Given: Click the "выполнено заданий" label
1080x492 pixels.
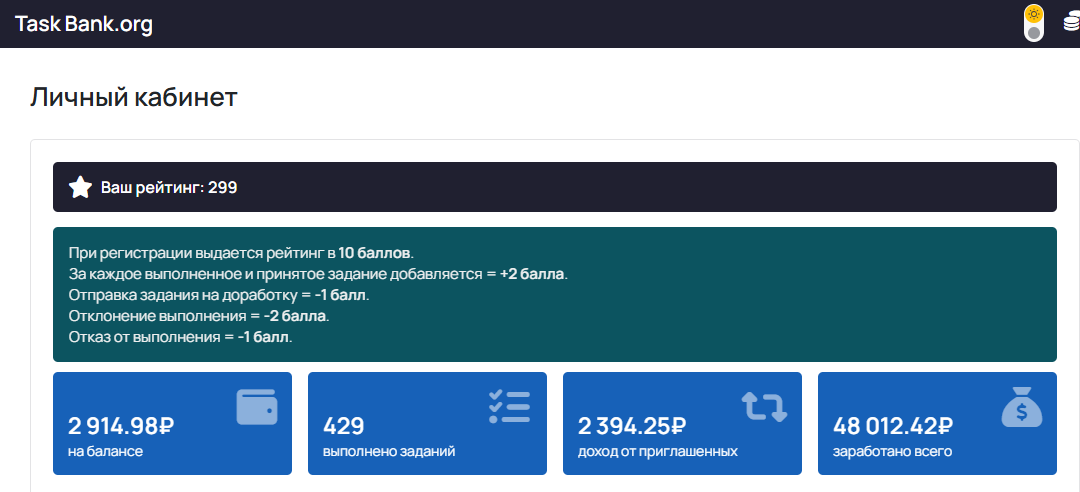Looking at the screenshot, I should (x=389, y=452).
